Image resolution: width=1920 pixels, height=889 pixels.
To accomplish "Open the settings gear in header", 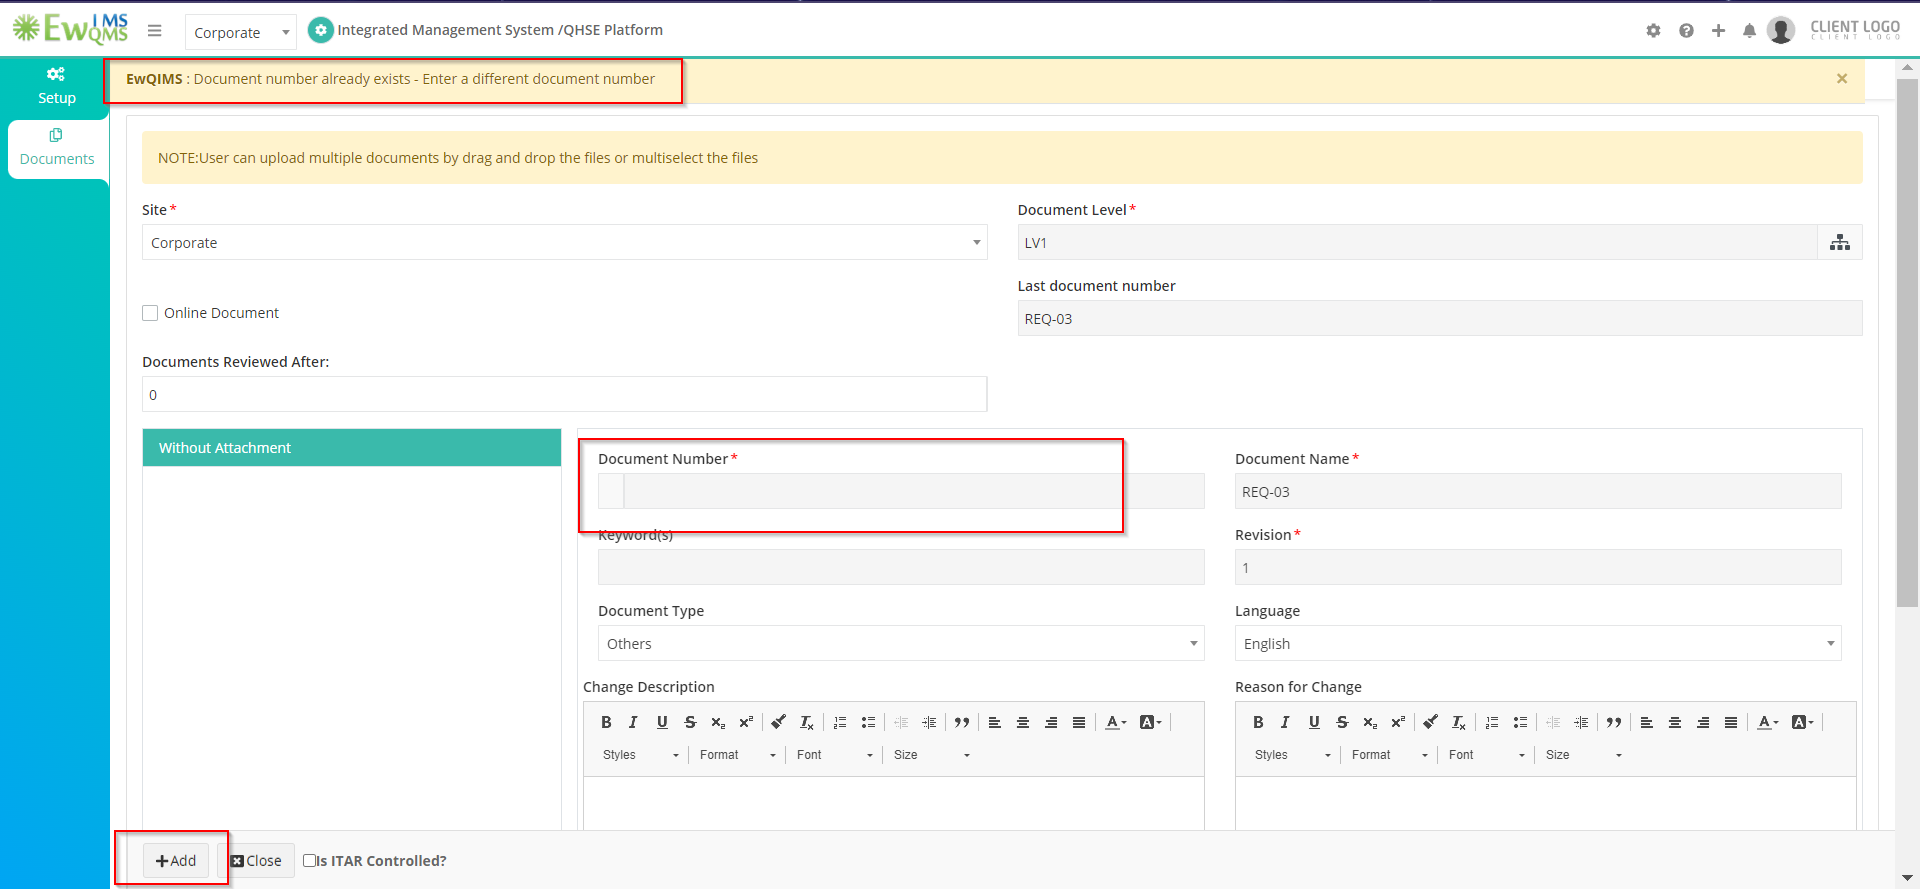I will pyautogui.click(x=1653, y=31).
